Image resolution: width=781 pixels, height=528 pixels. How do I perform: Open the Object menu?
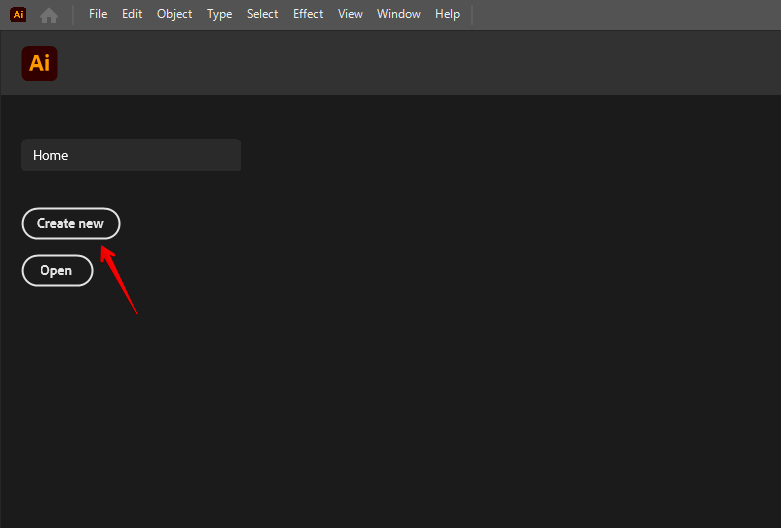[174, 14]
